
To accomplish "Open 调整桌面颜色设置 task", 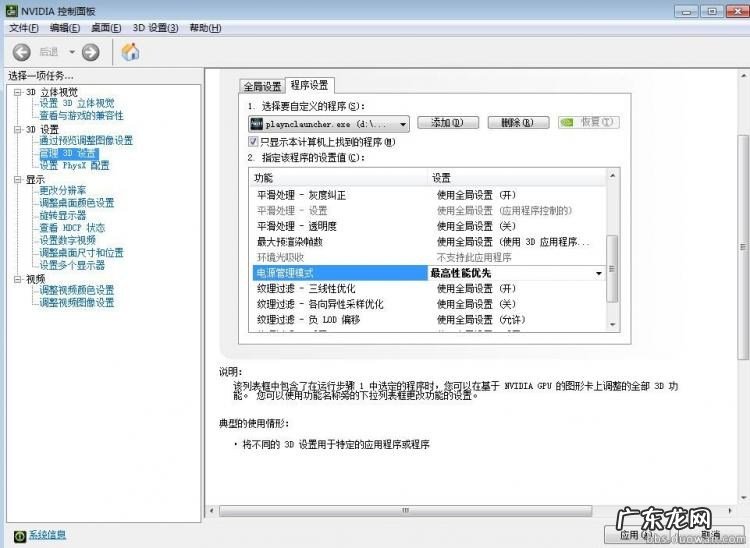I will pos(77,203).
